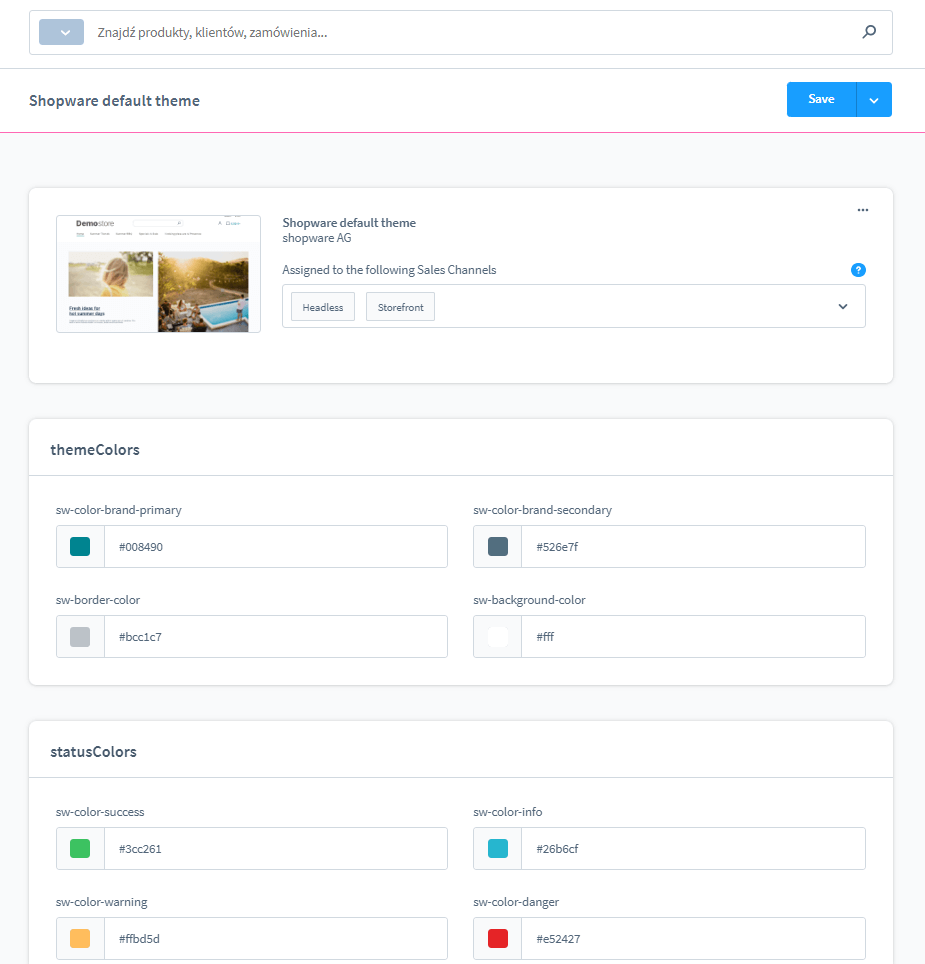
Task: Click the search magnifier icon
Action: [869, 31]
